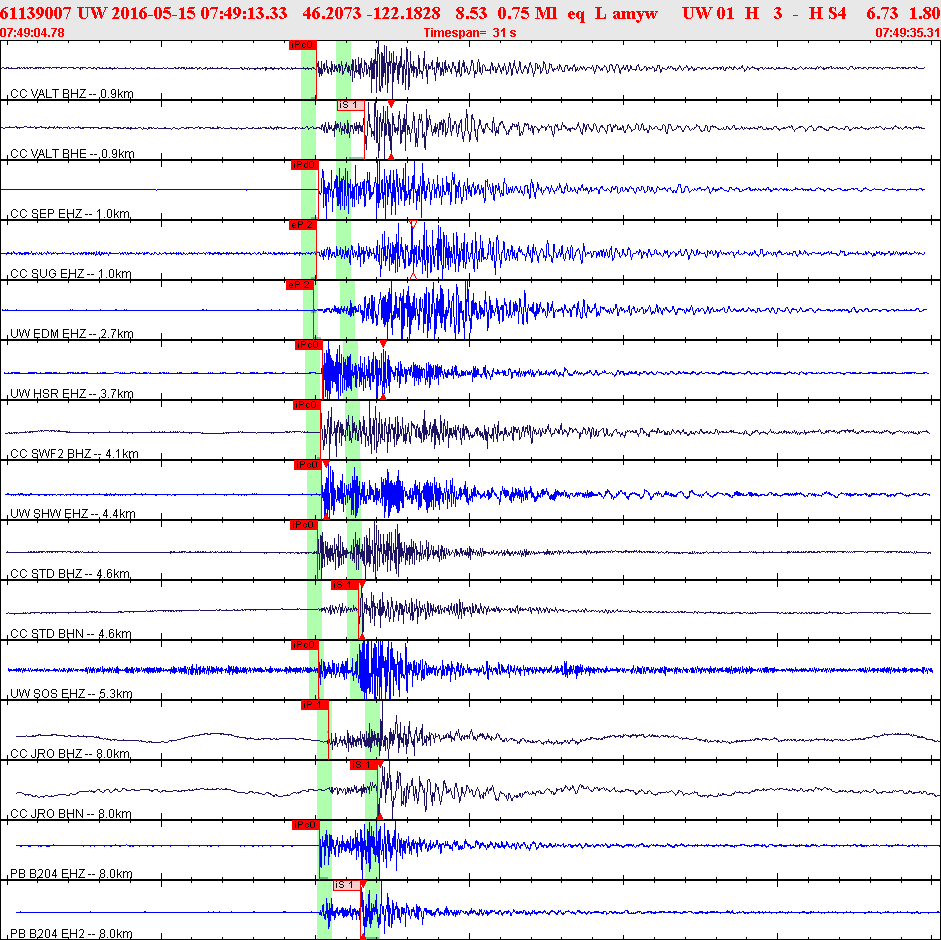Select the channel label PB B204 EHZ -- 8.0km

[71, 874]
